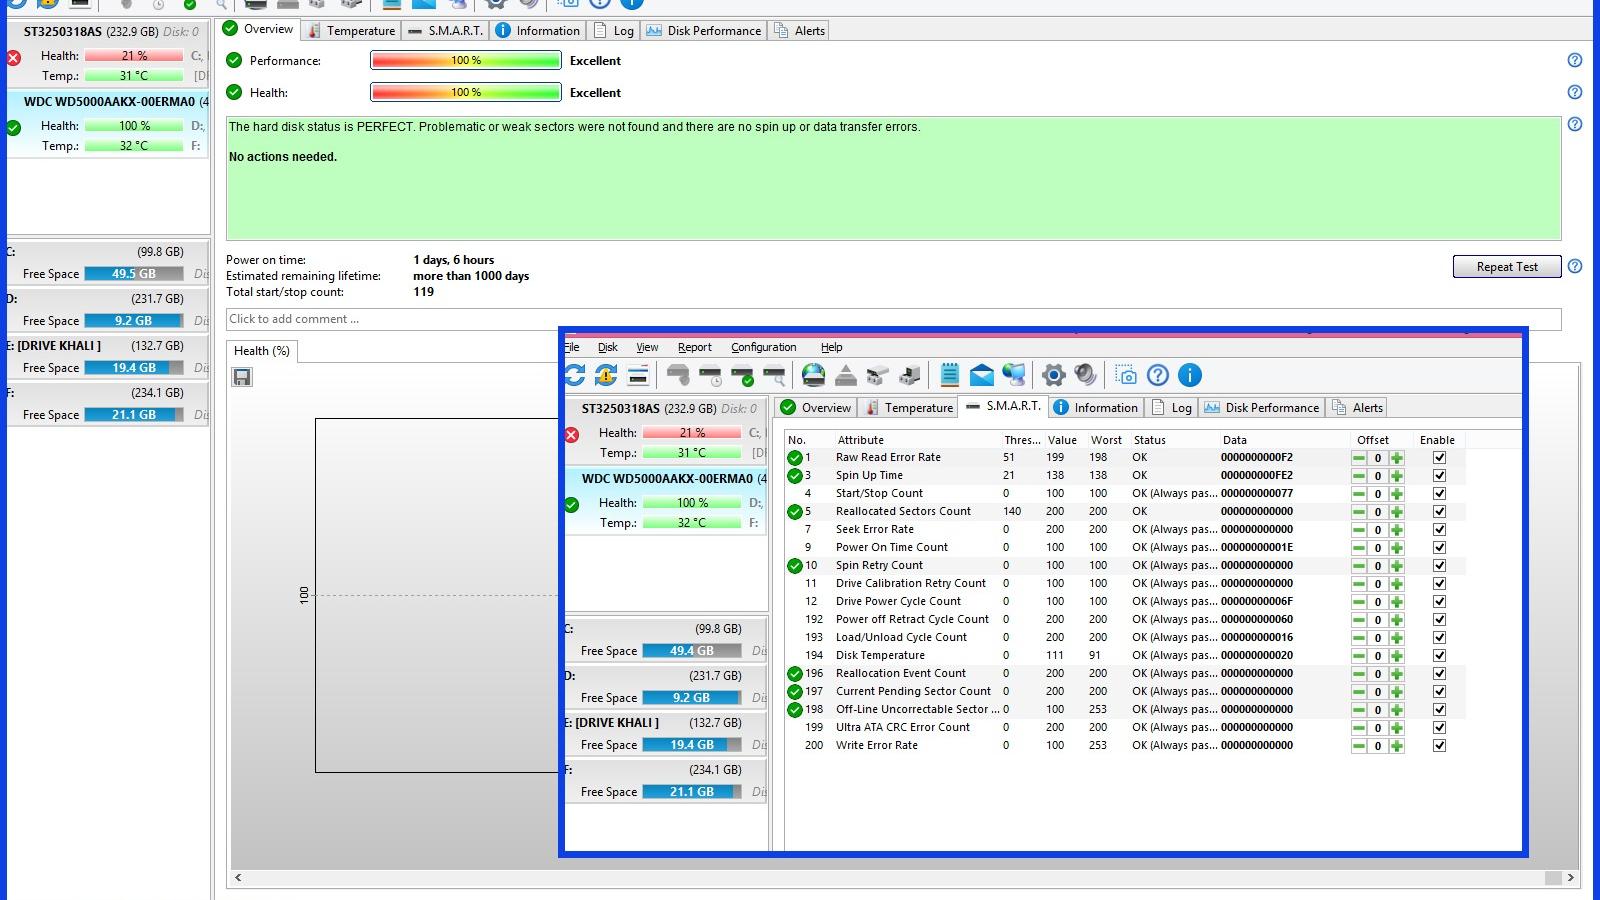
Task: Switch to Overview tab in the front window
Action: pyautogui.click(x=816, y=407)
